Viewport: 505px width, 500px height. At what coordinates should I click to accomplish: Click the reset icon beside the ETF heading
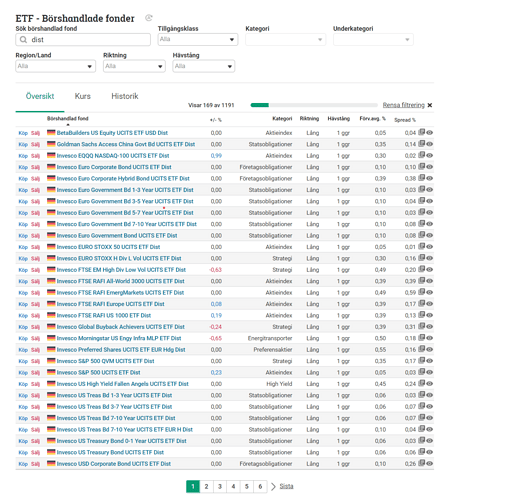pyautogui.click(x=149, y=18)
